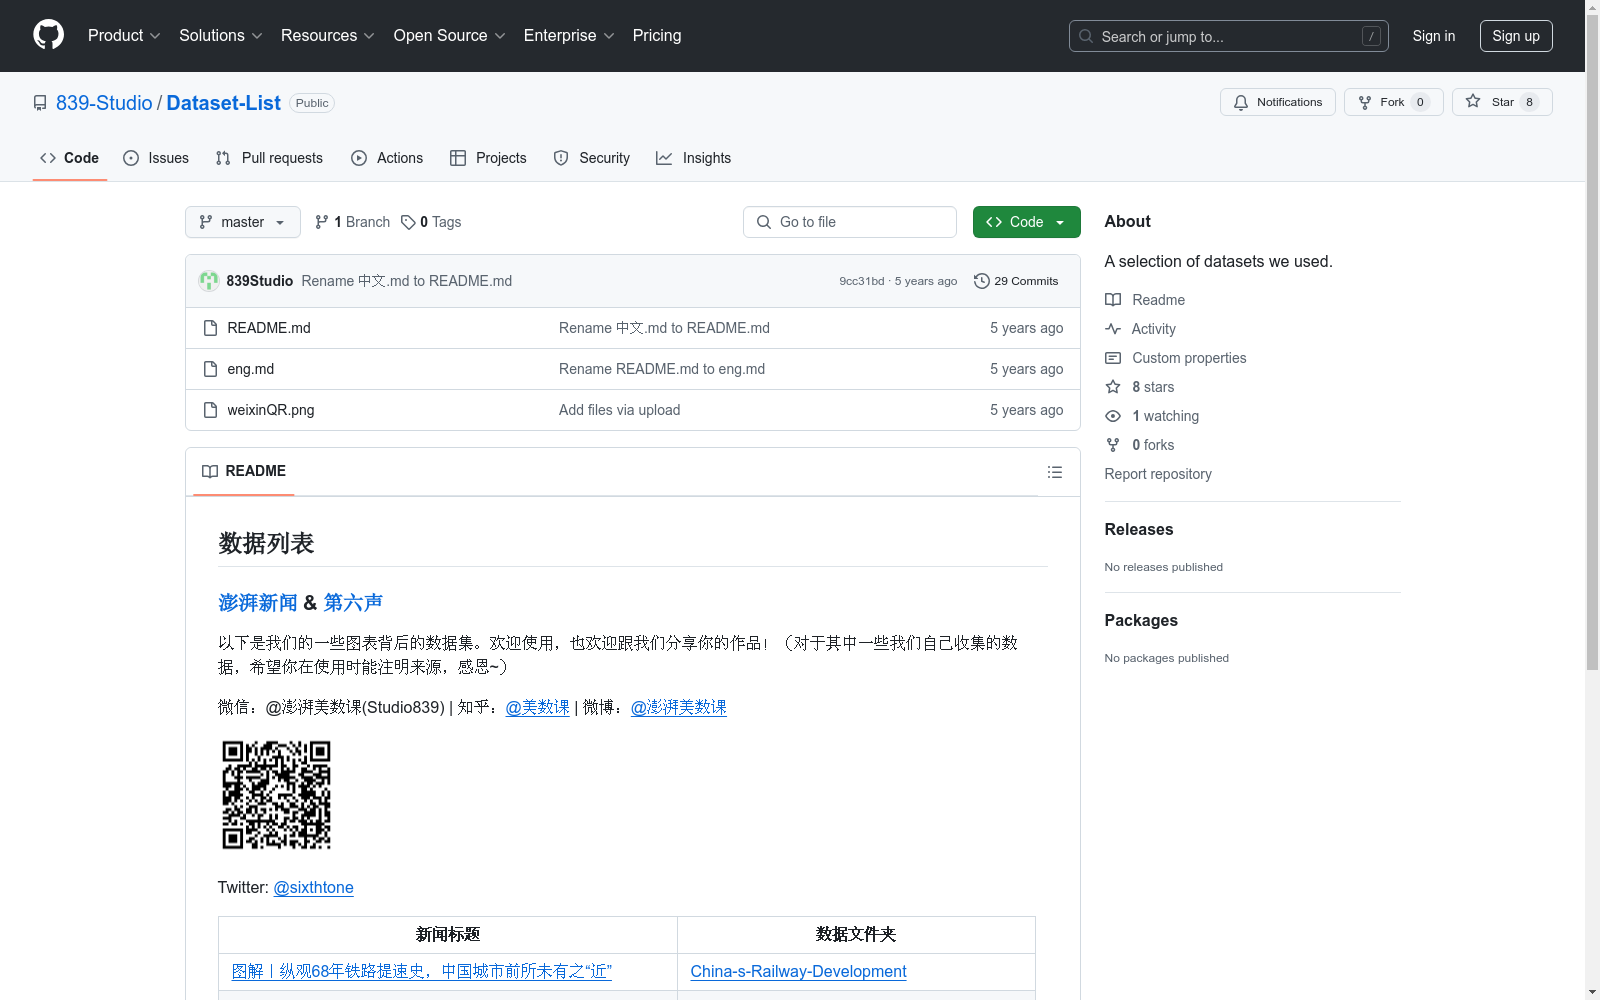Viewport: 1600px width, 1000px height.
Task: Click the slash shortcut key icon in search
Action: (x=1371, y=36)
